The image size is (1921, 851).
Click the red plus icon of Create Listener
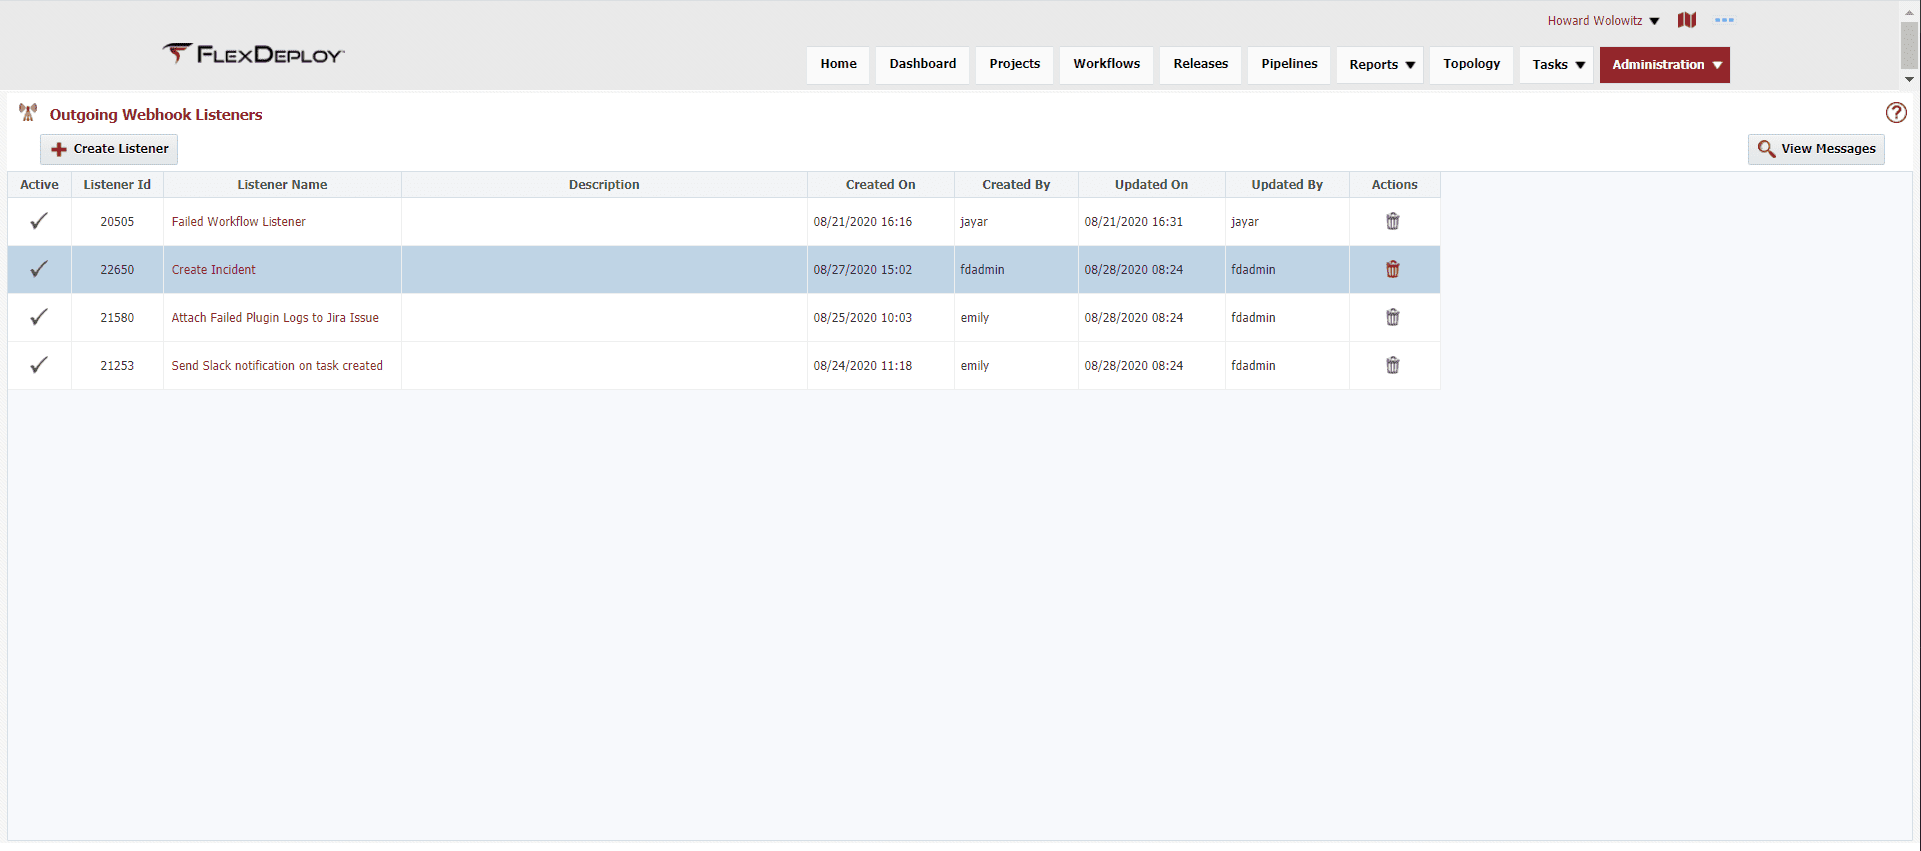coord(59,149)
